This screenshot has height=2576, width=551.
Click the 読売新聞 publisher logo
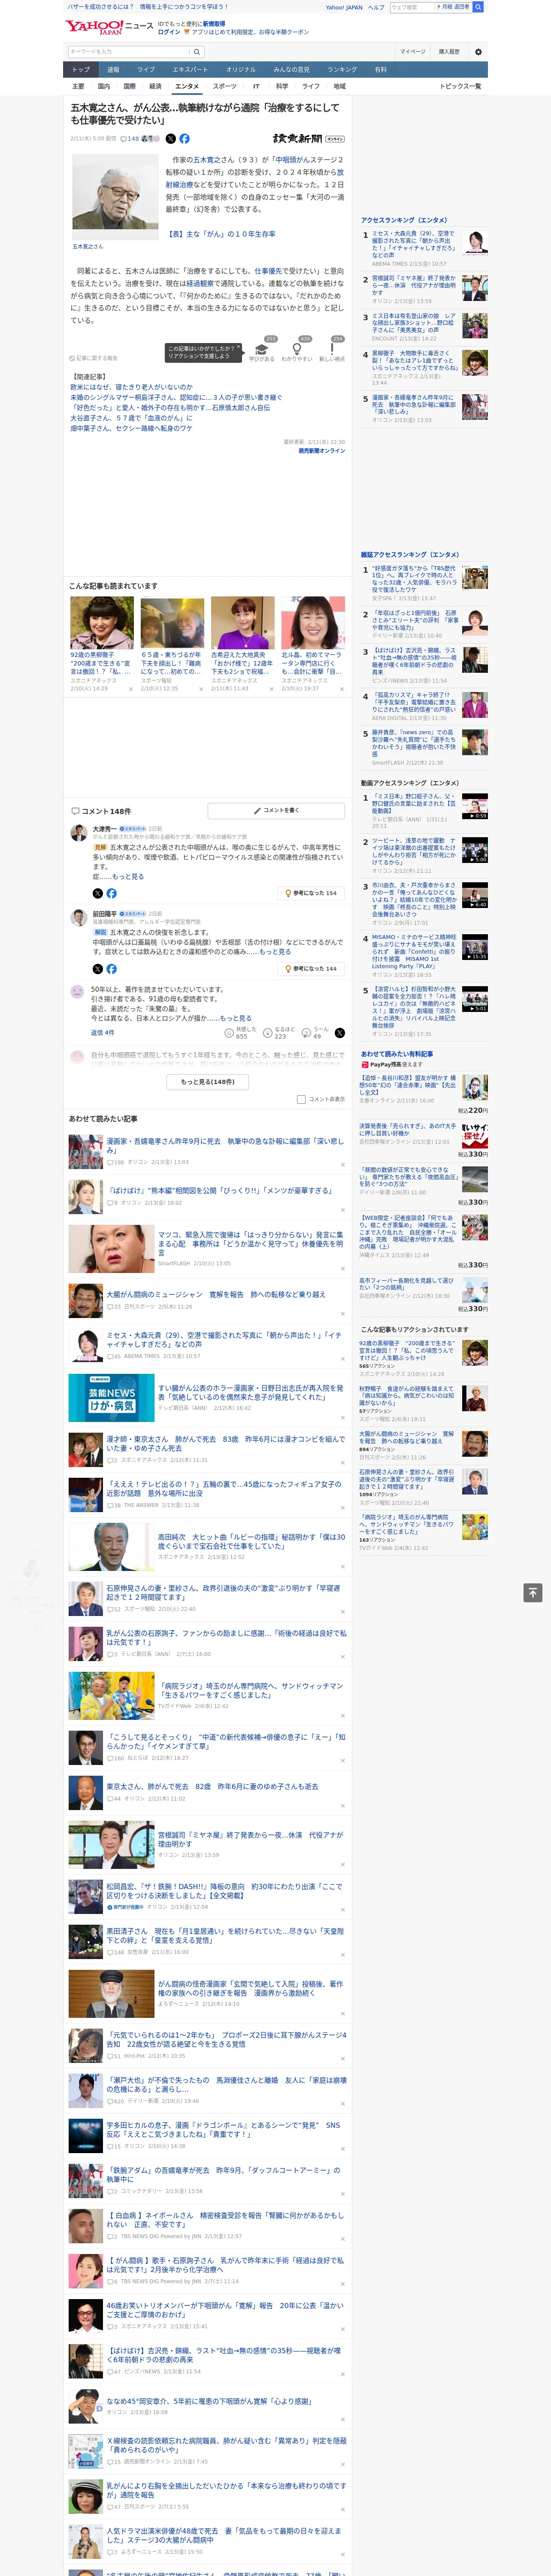(308, 139)
